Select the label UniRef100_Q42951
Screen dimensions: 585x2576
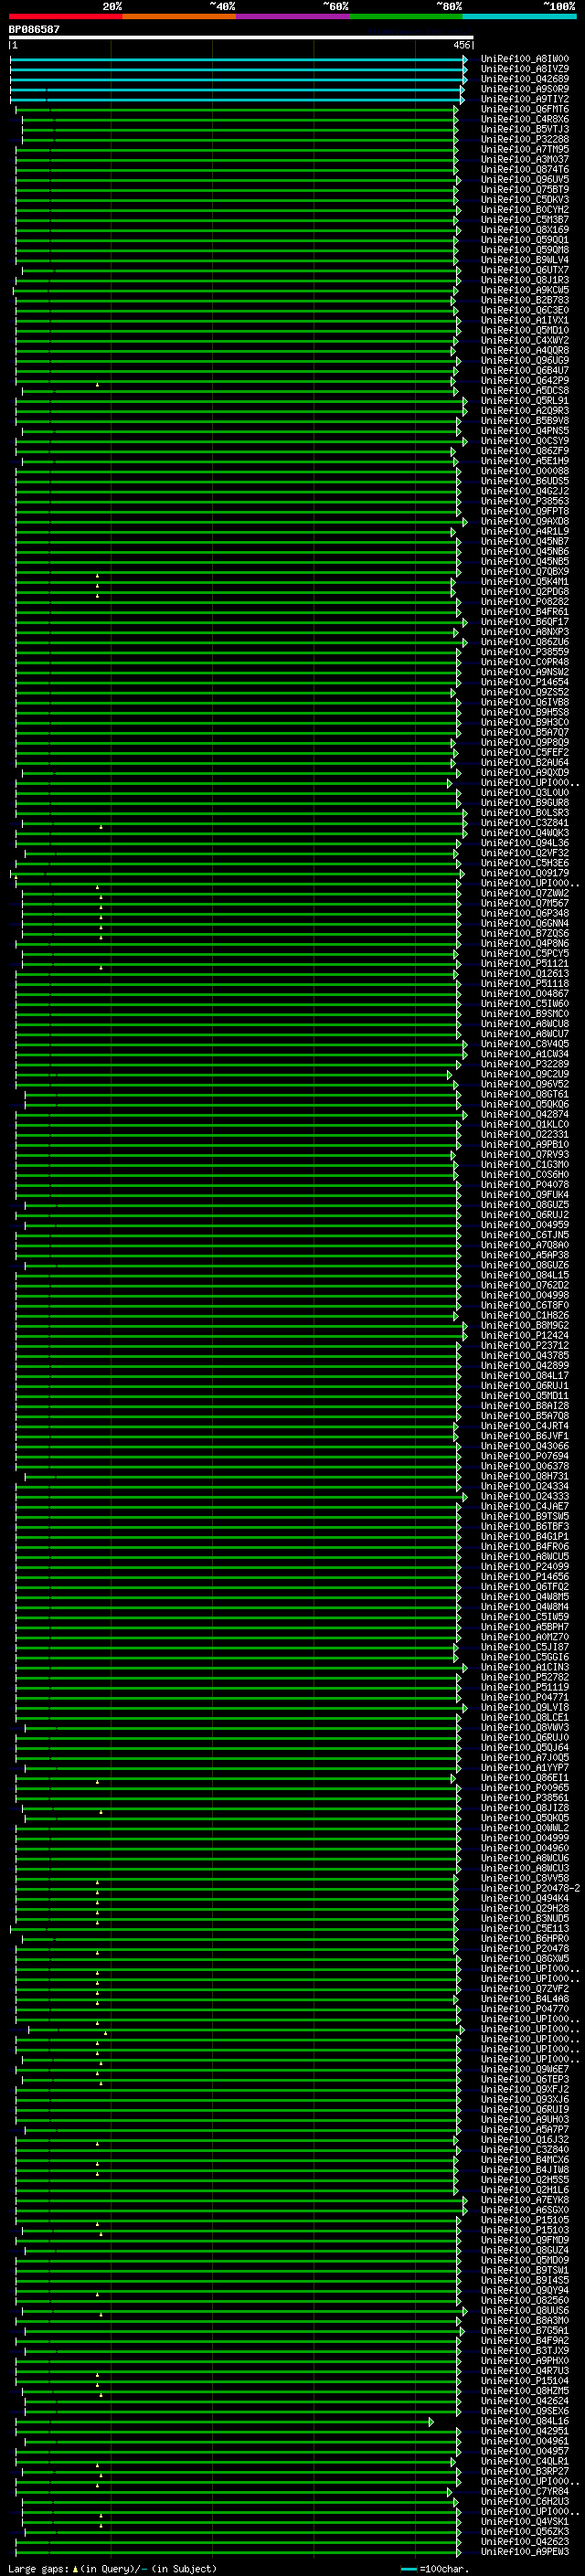point(524,2431)
